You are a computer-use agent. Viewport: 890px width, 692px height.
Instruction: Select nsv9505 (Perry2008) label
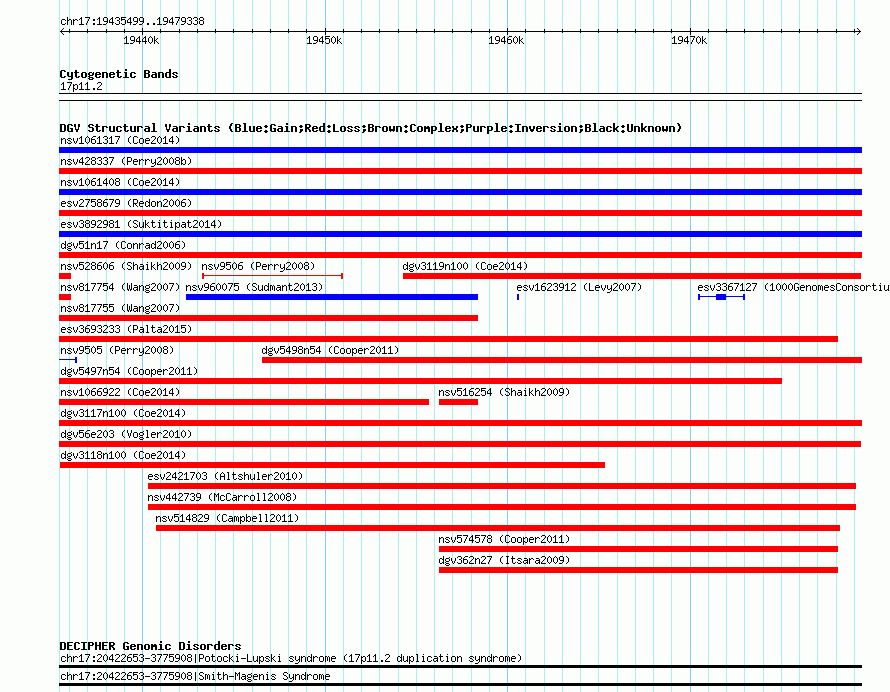(x=117, y=350)
